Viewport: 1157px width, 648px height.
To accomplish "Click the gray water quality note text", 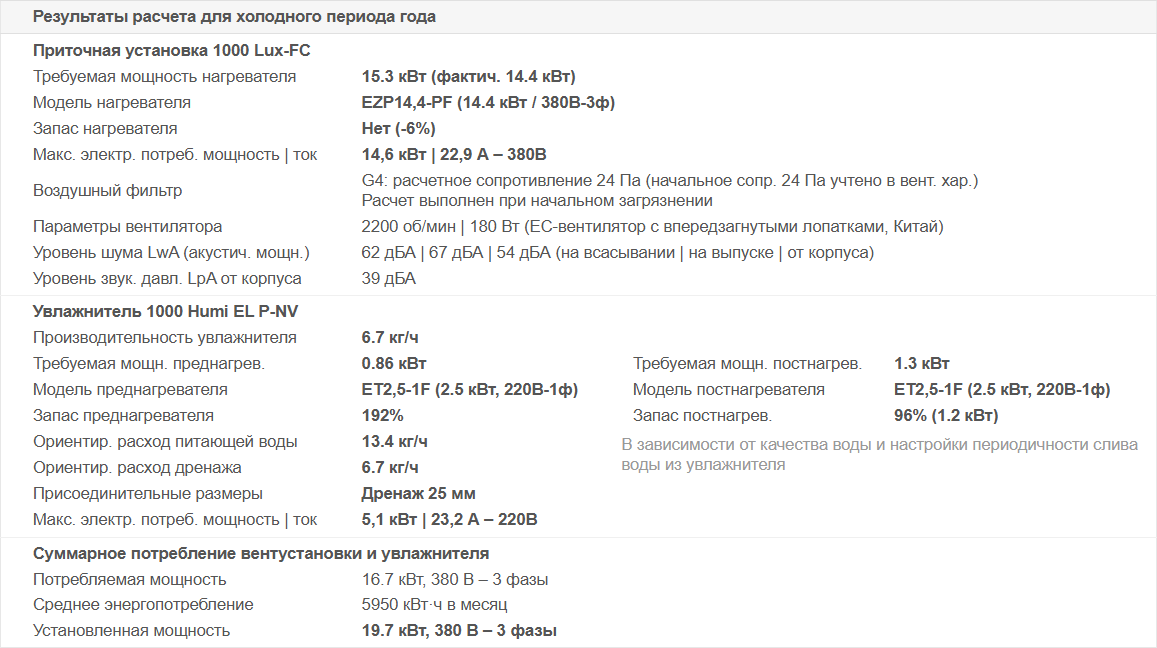I will tap(879, 454).
